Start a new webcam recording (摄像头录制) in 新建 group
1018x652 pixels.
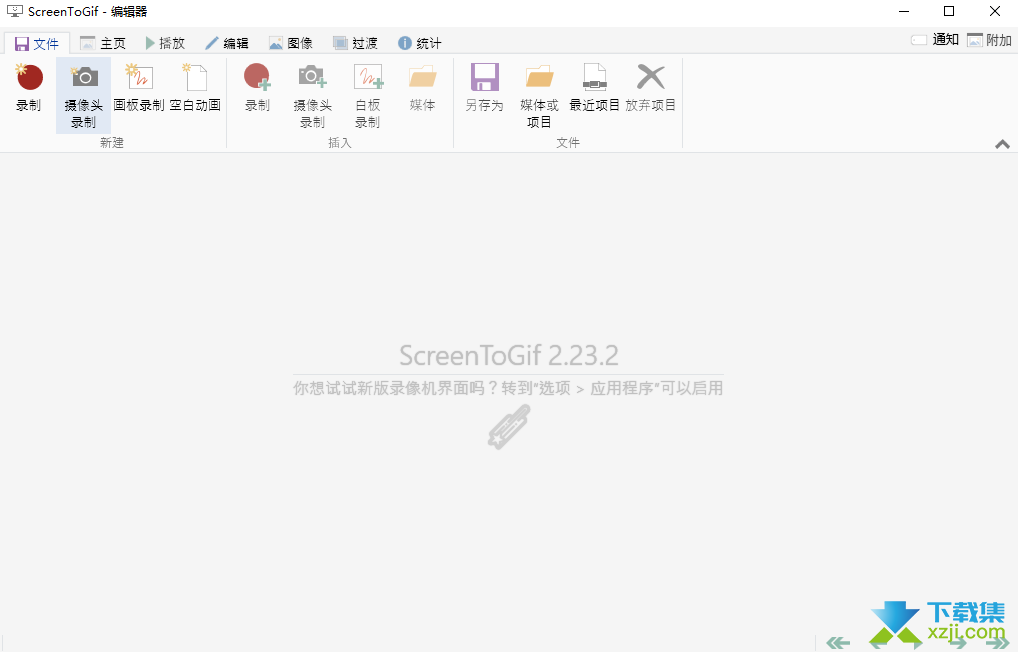(83, 95)
